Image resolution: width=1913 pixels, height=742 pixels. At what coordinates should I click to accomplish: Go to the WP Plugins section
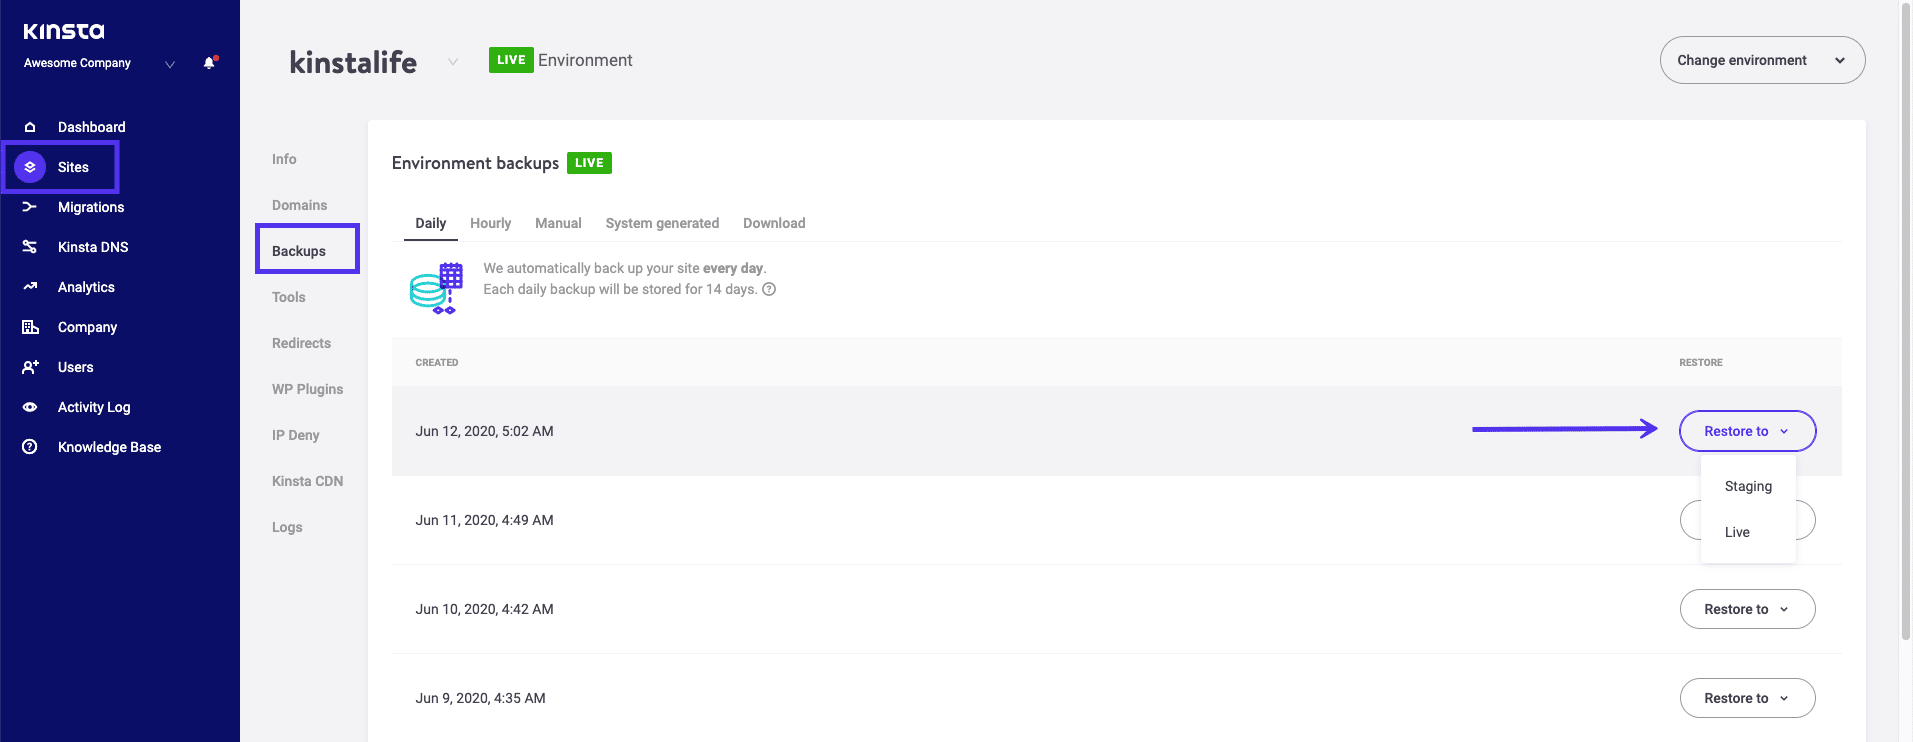coord(307,389)
